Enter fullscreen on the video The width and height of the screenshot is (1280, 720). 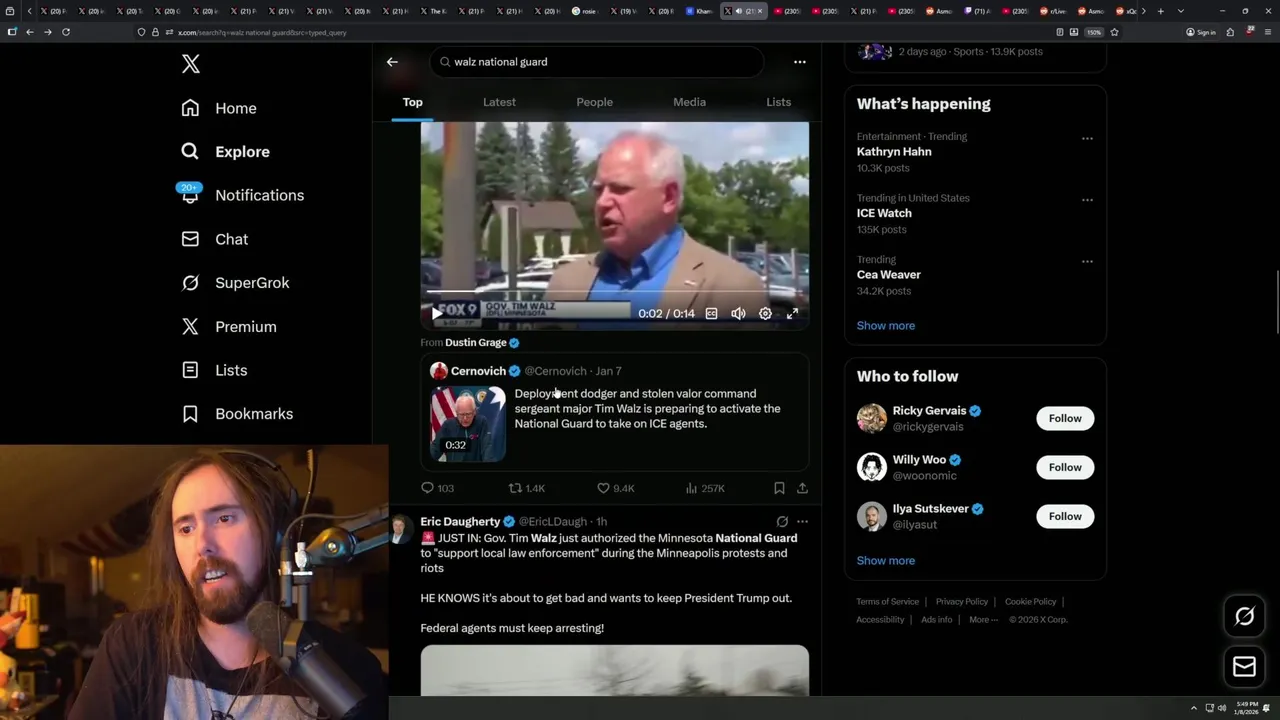[x=792, y=313]
